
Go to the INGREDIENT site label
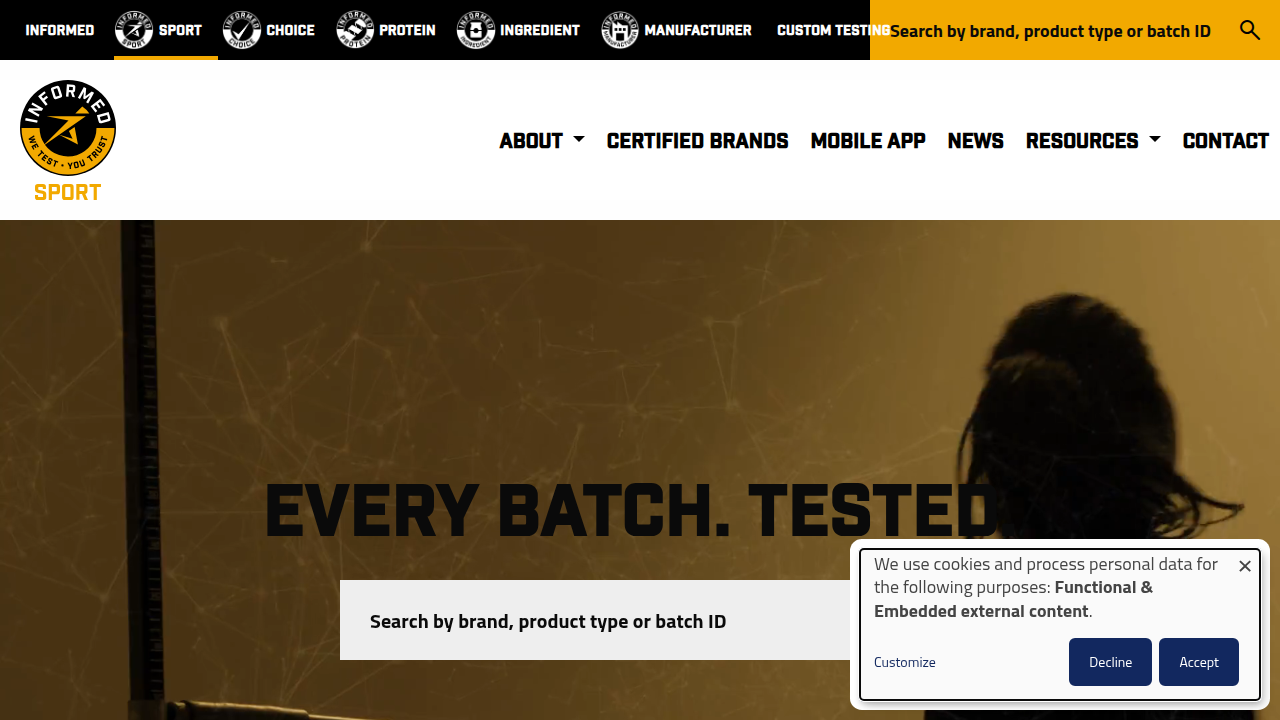click(x=540, y=30)
